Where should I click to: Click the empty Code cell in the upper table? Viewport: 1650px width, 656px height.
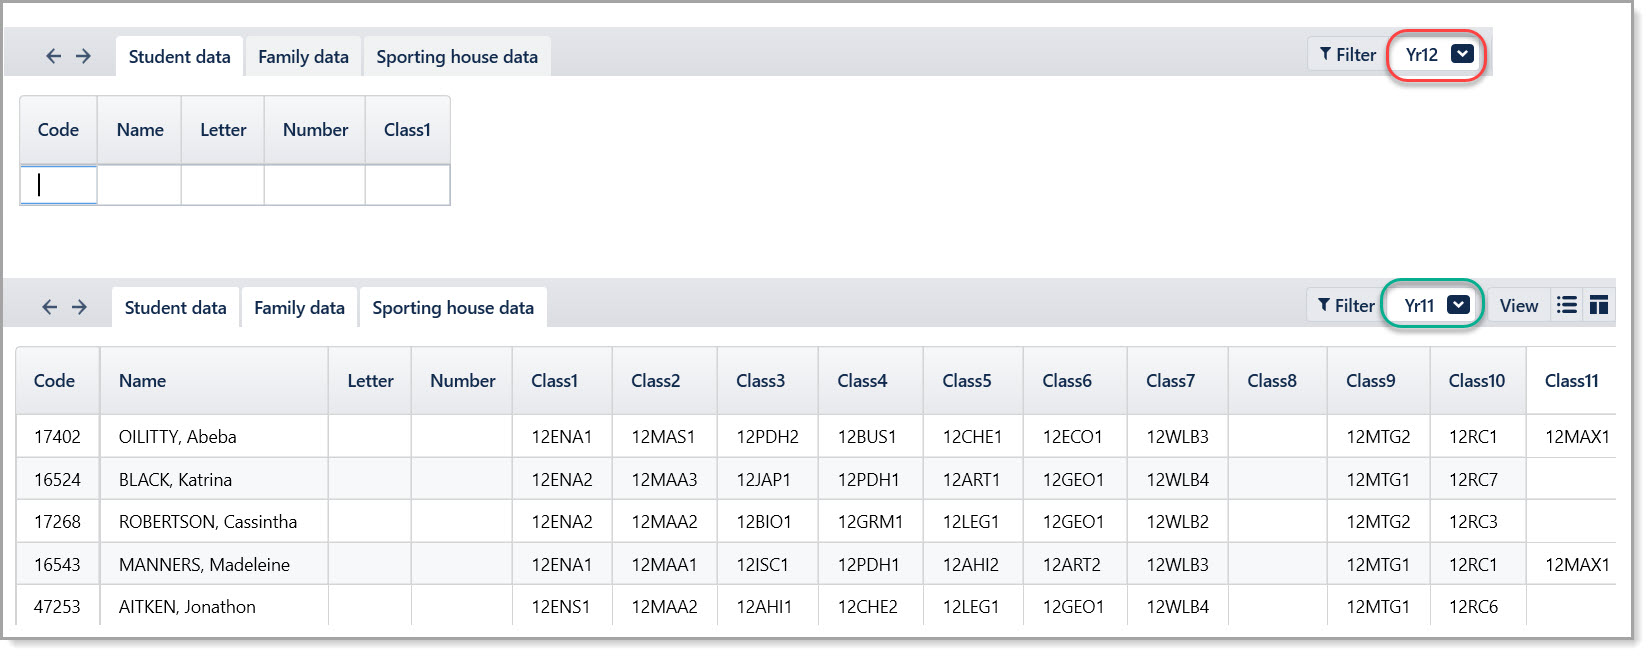point(59,185)
